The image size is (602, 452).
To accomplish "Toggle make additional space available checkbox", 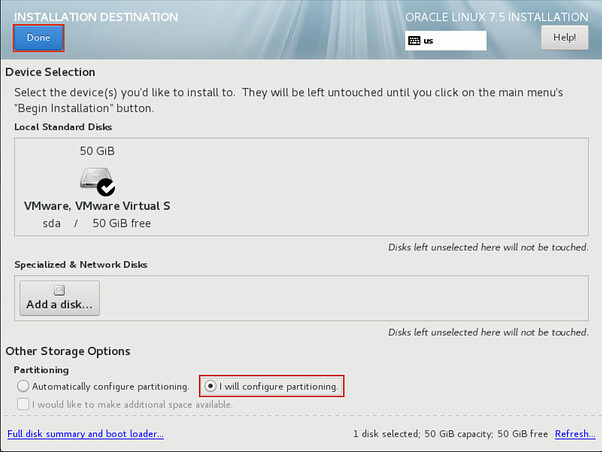I will 23,404.
